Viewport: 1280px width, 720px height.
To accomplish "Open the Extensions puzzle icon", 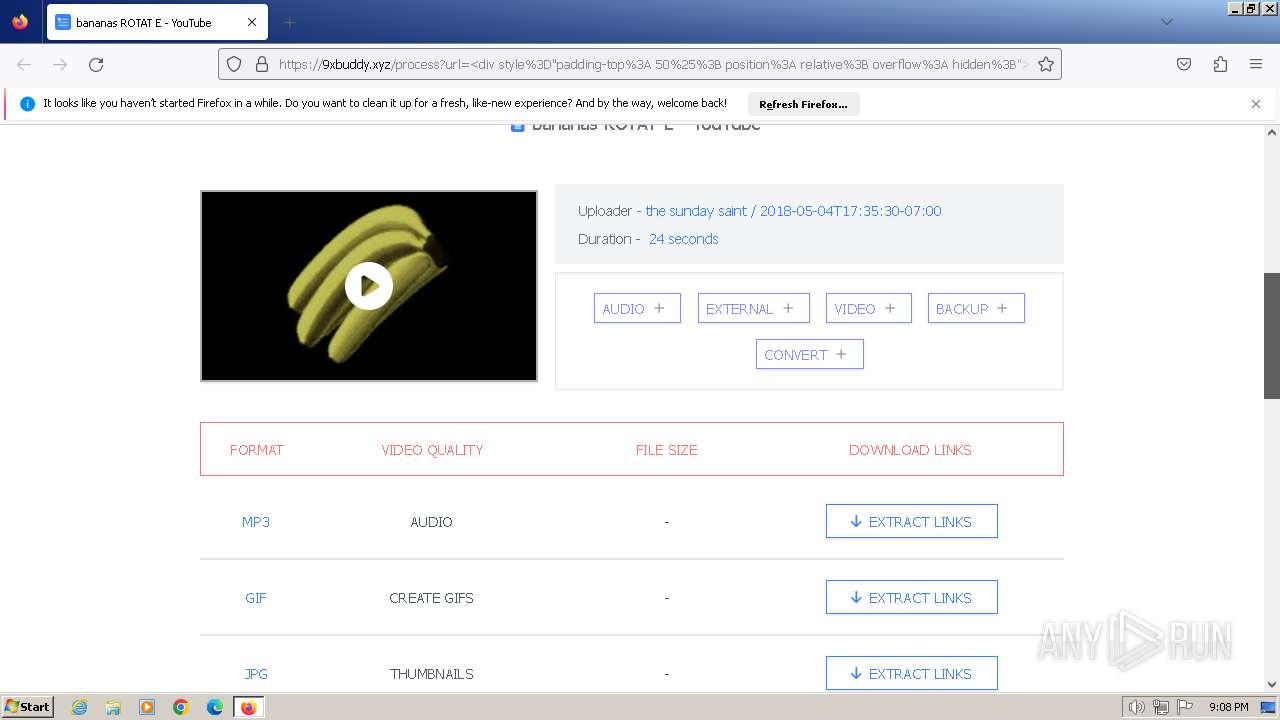I will pos(1220,64).
